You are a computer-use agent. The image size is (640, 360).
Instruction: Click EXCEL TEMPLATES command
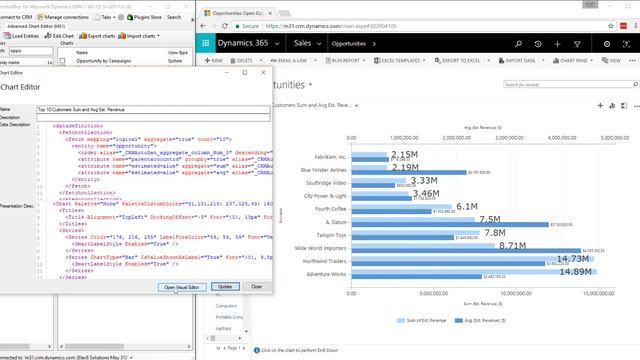click(397, 60)
